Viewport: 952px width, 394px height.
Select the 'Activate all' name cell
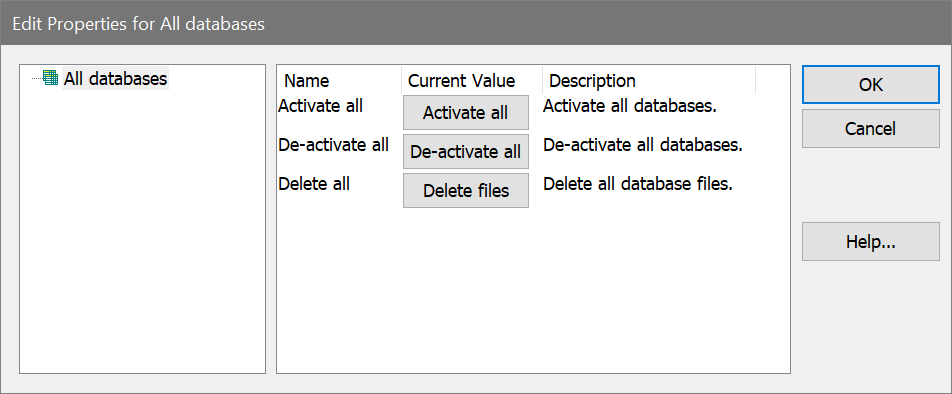tap(321, 106)
